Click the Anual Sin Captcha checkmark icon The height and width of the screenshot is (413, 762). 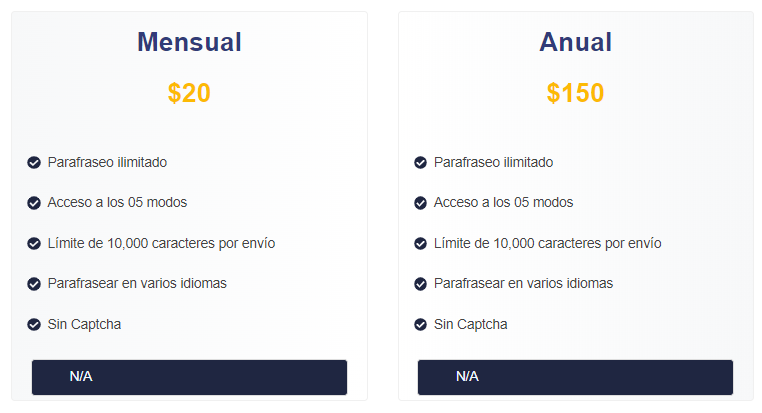tap(420, 324)
